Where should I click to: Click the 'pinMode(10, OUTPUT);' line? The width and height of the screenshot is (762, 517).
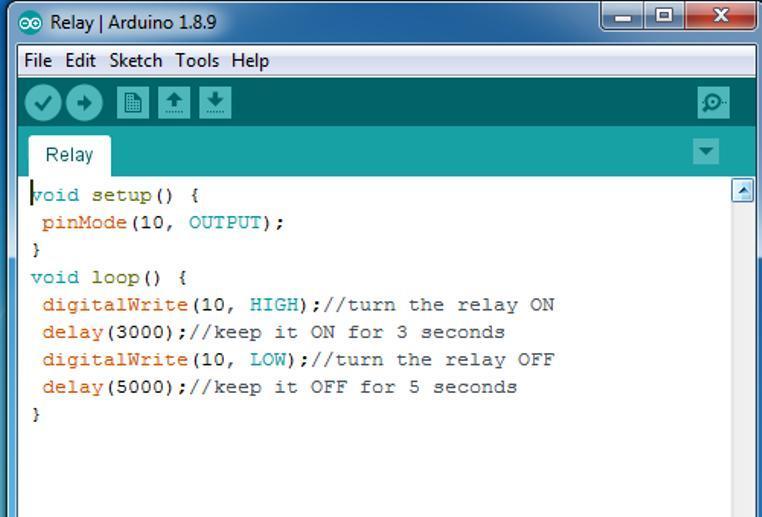coord(163,223)
